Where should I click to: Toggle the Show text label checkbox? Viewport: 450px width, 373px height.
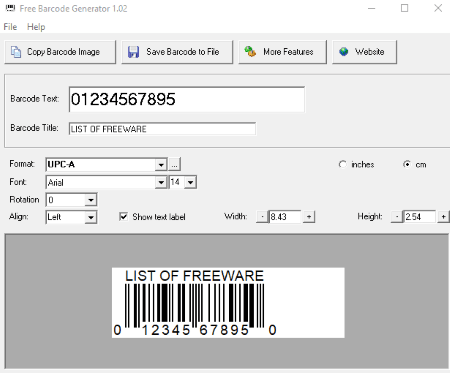click(123, 217)
